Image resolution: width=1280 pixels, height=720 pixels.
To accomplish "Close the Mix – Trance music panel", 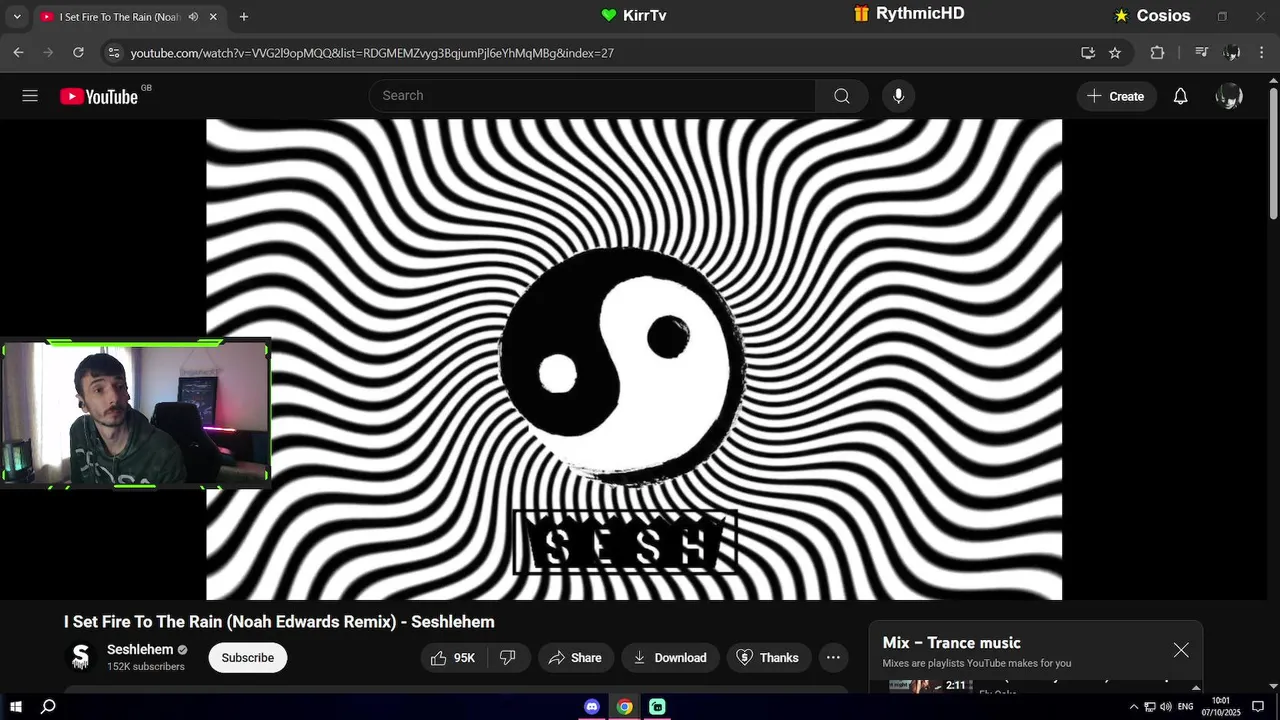I will pyautogui.click(x=1181, y=650).
